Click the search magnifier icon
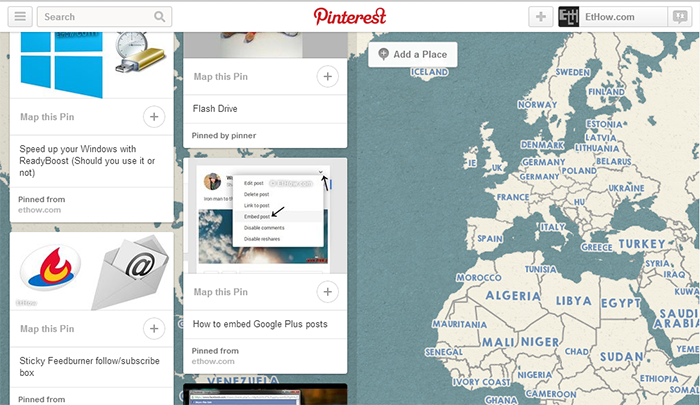The width and height of the screenshot is (700, 405). pos(159,17)
